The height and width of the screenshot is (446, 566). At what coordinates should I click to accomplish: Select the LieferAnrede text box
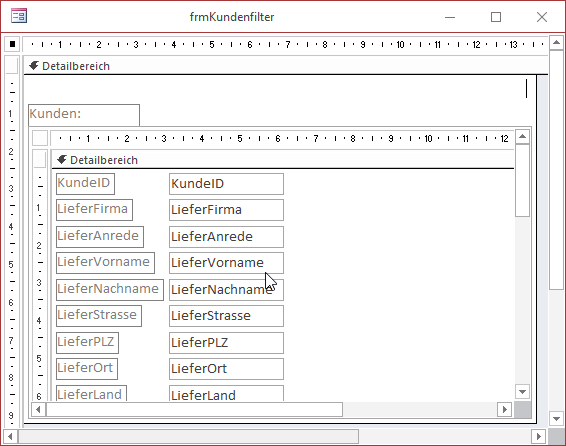(226, 237)
